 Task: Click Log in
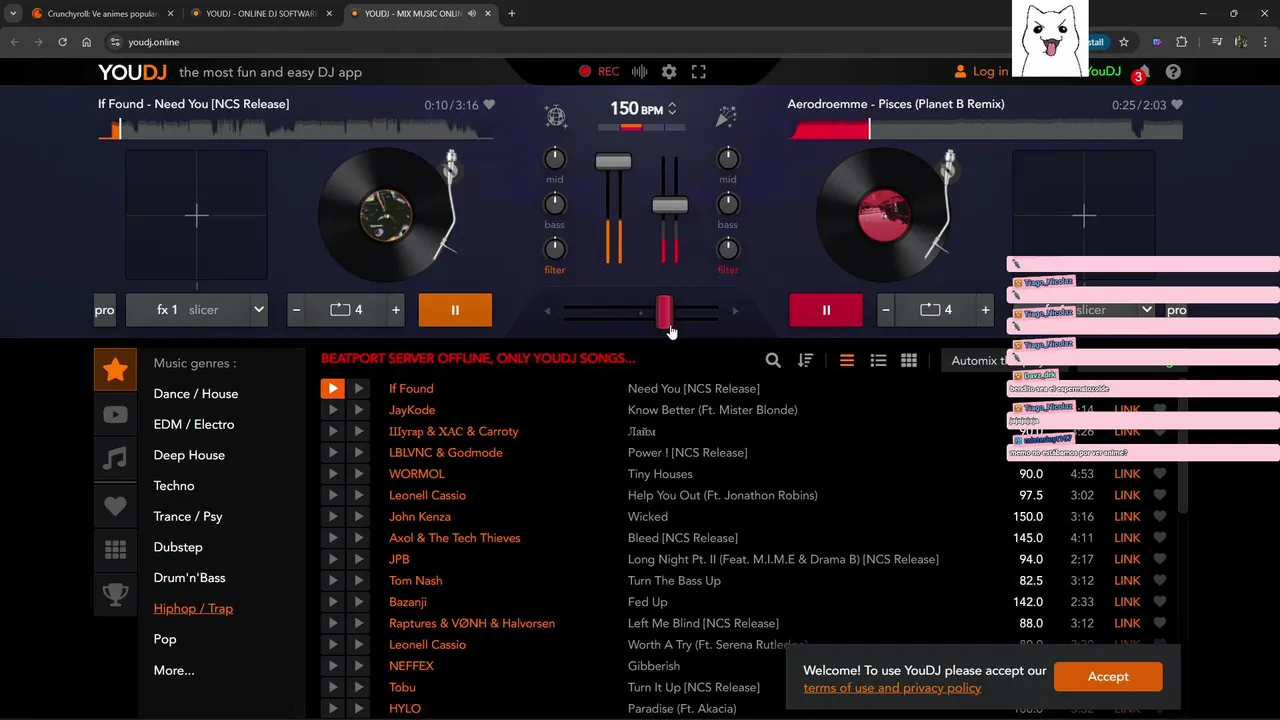point(981,72)
